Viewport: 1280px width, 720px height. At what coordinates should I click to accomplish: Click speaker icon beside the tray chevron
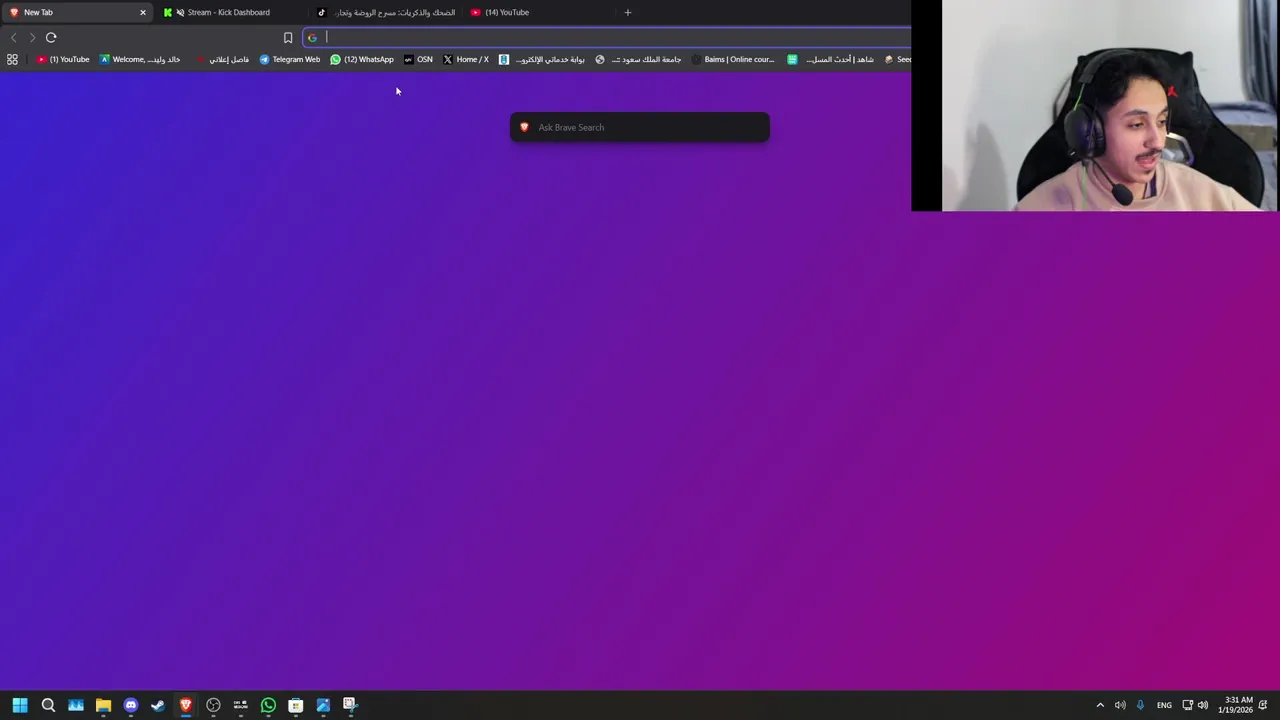pos(1120,705)
